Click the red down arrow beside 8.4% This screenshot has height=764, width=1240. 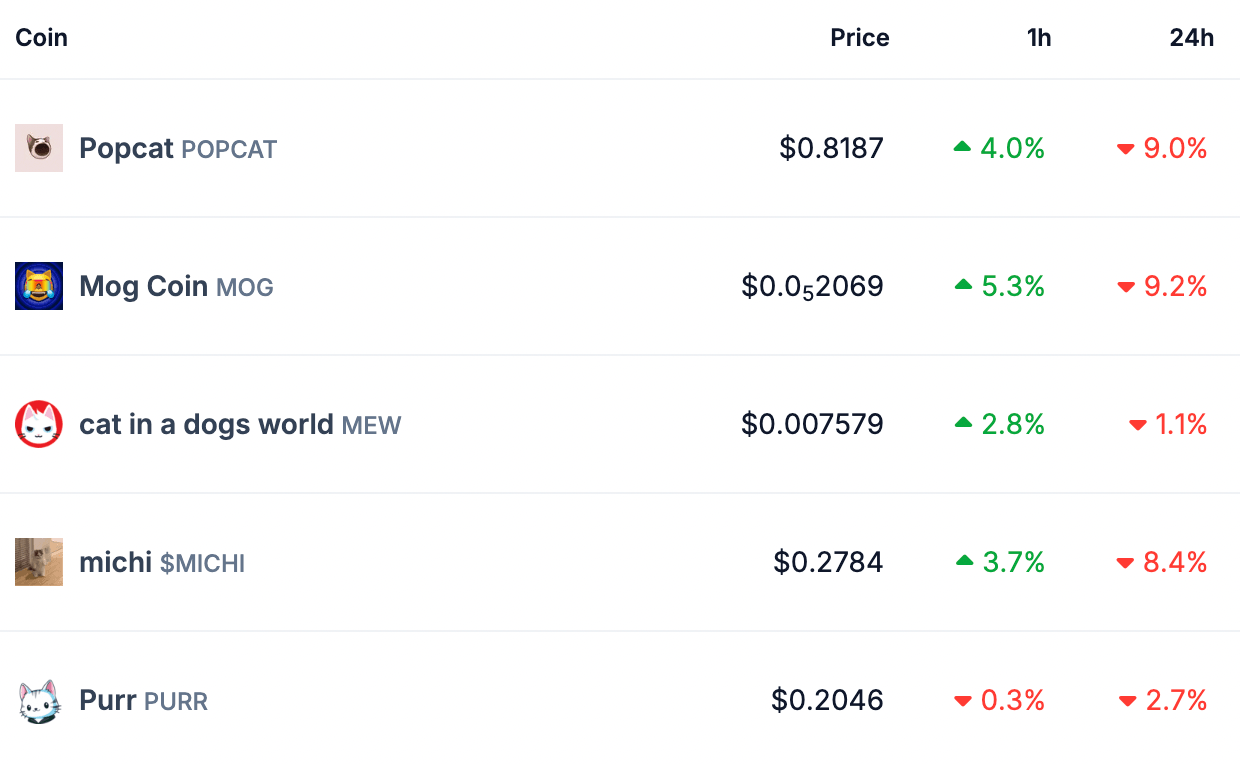coord(1125,563)
